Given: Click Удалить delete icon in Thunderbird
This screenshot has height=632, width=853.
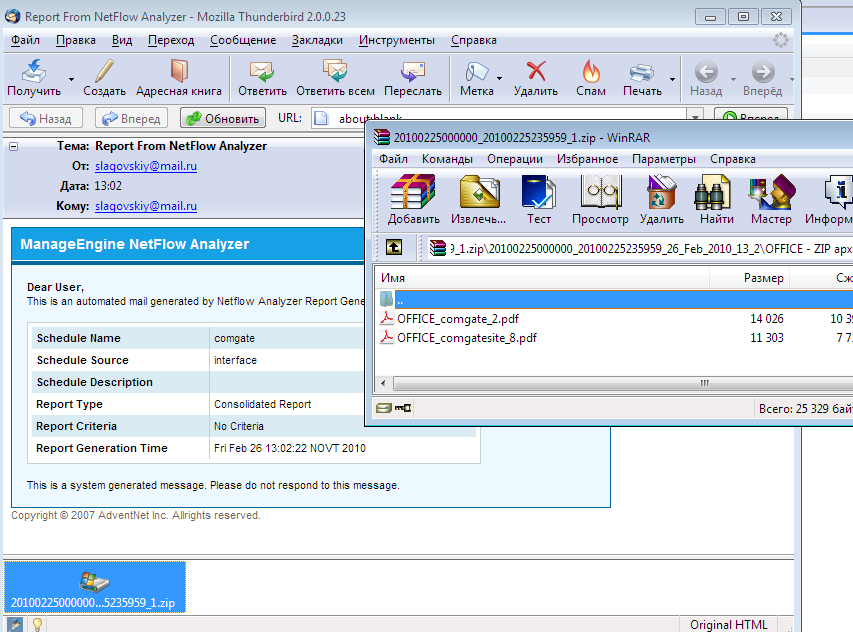Looking at the screenshot, I should coord(536,78).
